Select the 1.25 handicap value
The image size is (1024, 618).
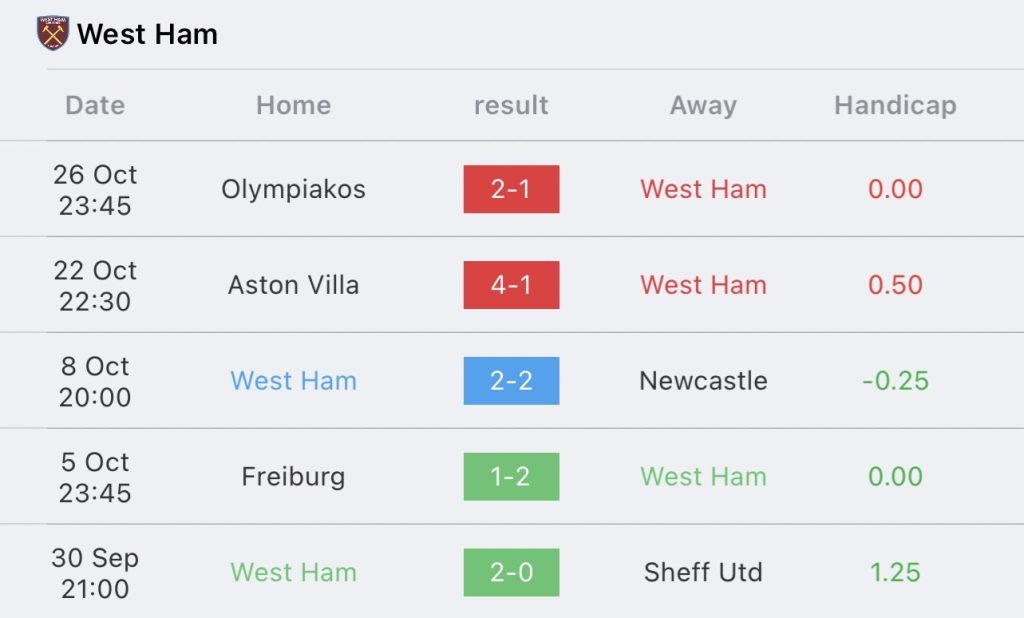pyautogui.click(x=895, y=573)
